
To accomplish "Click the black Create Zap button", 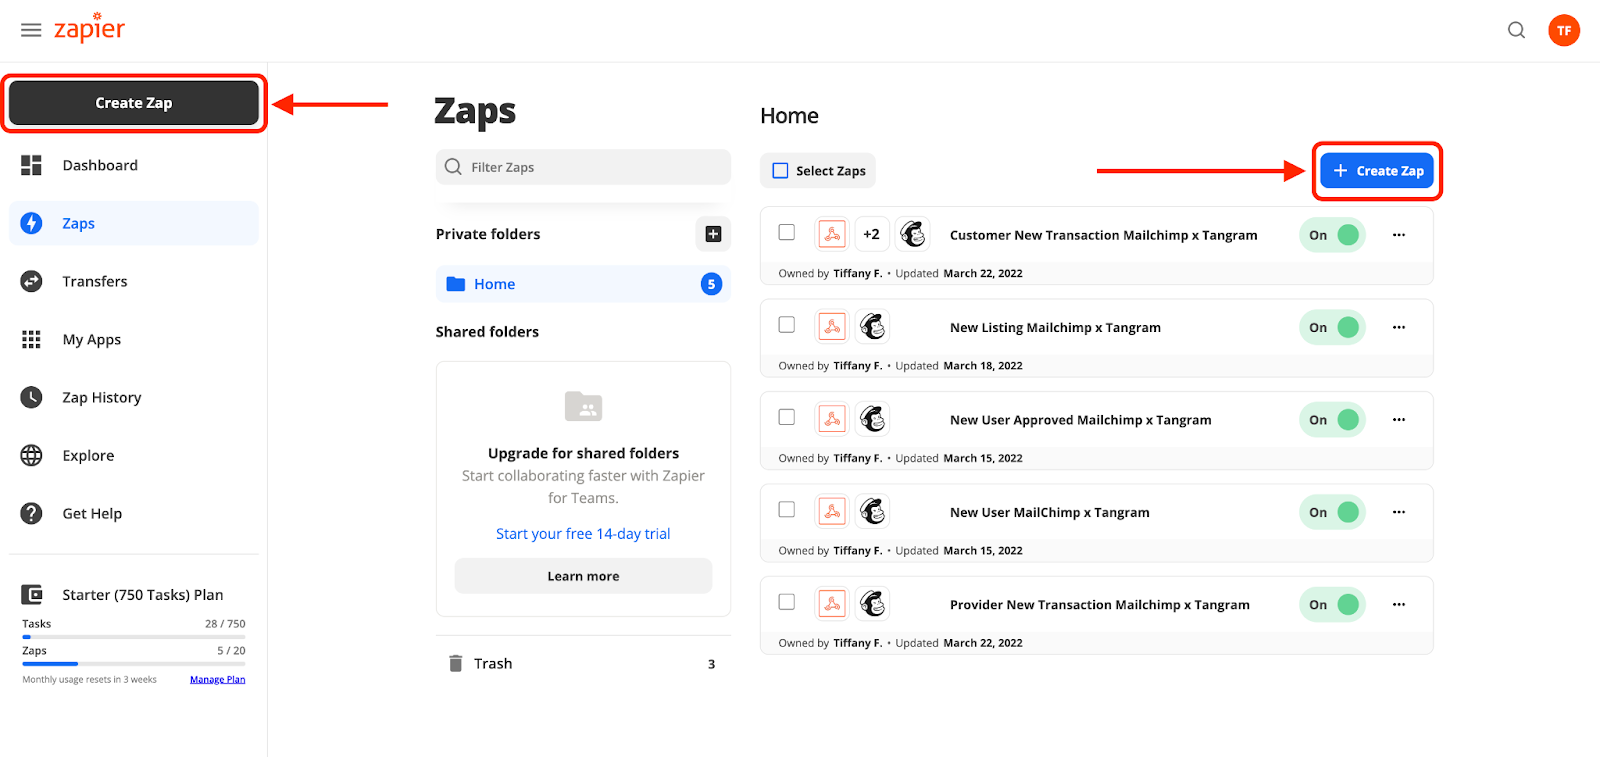I will coord(134,103).
